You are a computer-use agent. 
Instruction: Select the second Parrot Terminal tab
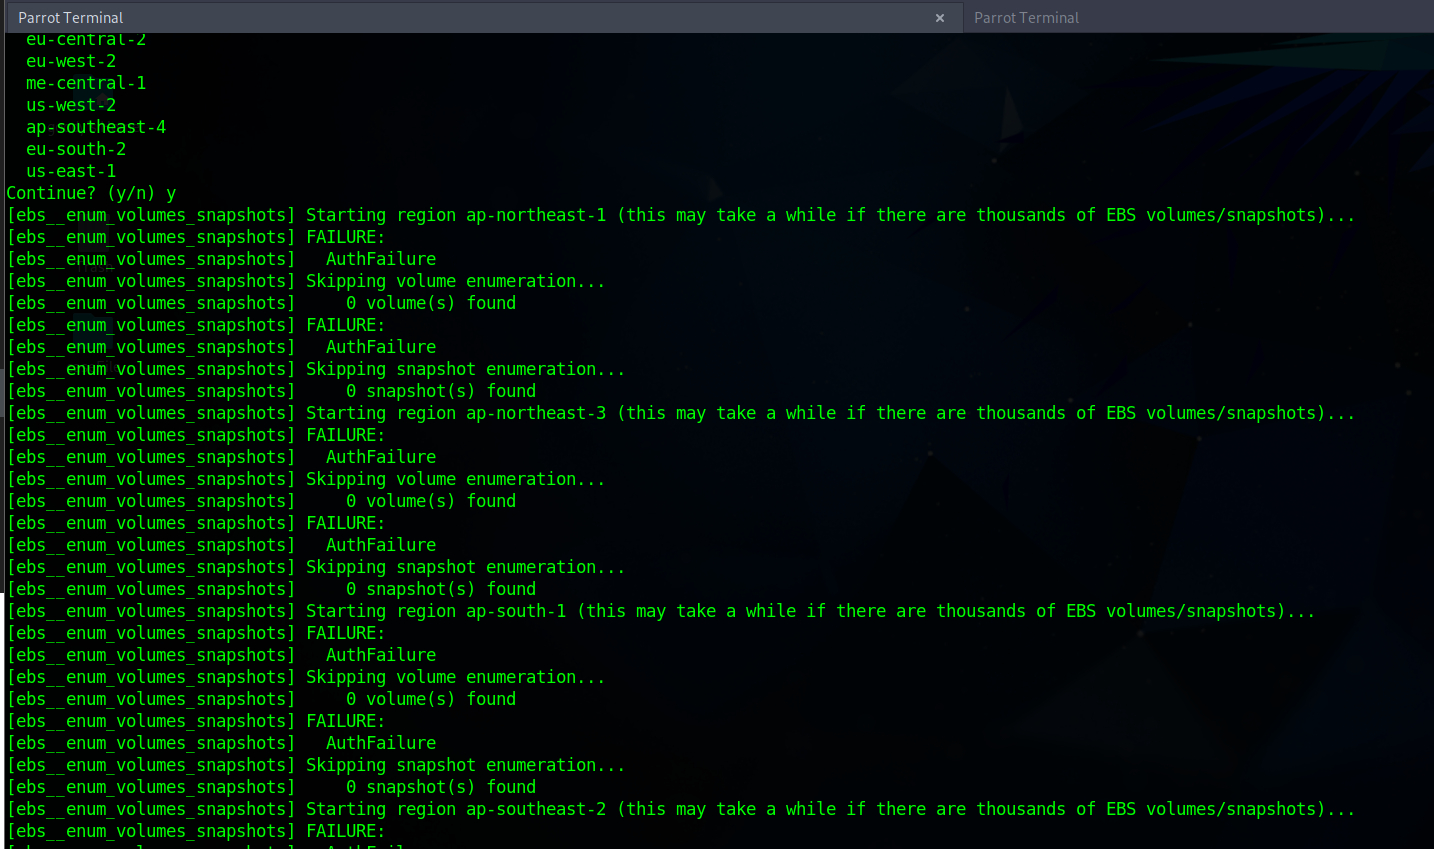click(x=1026, y=17)
